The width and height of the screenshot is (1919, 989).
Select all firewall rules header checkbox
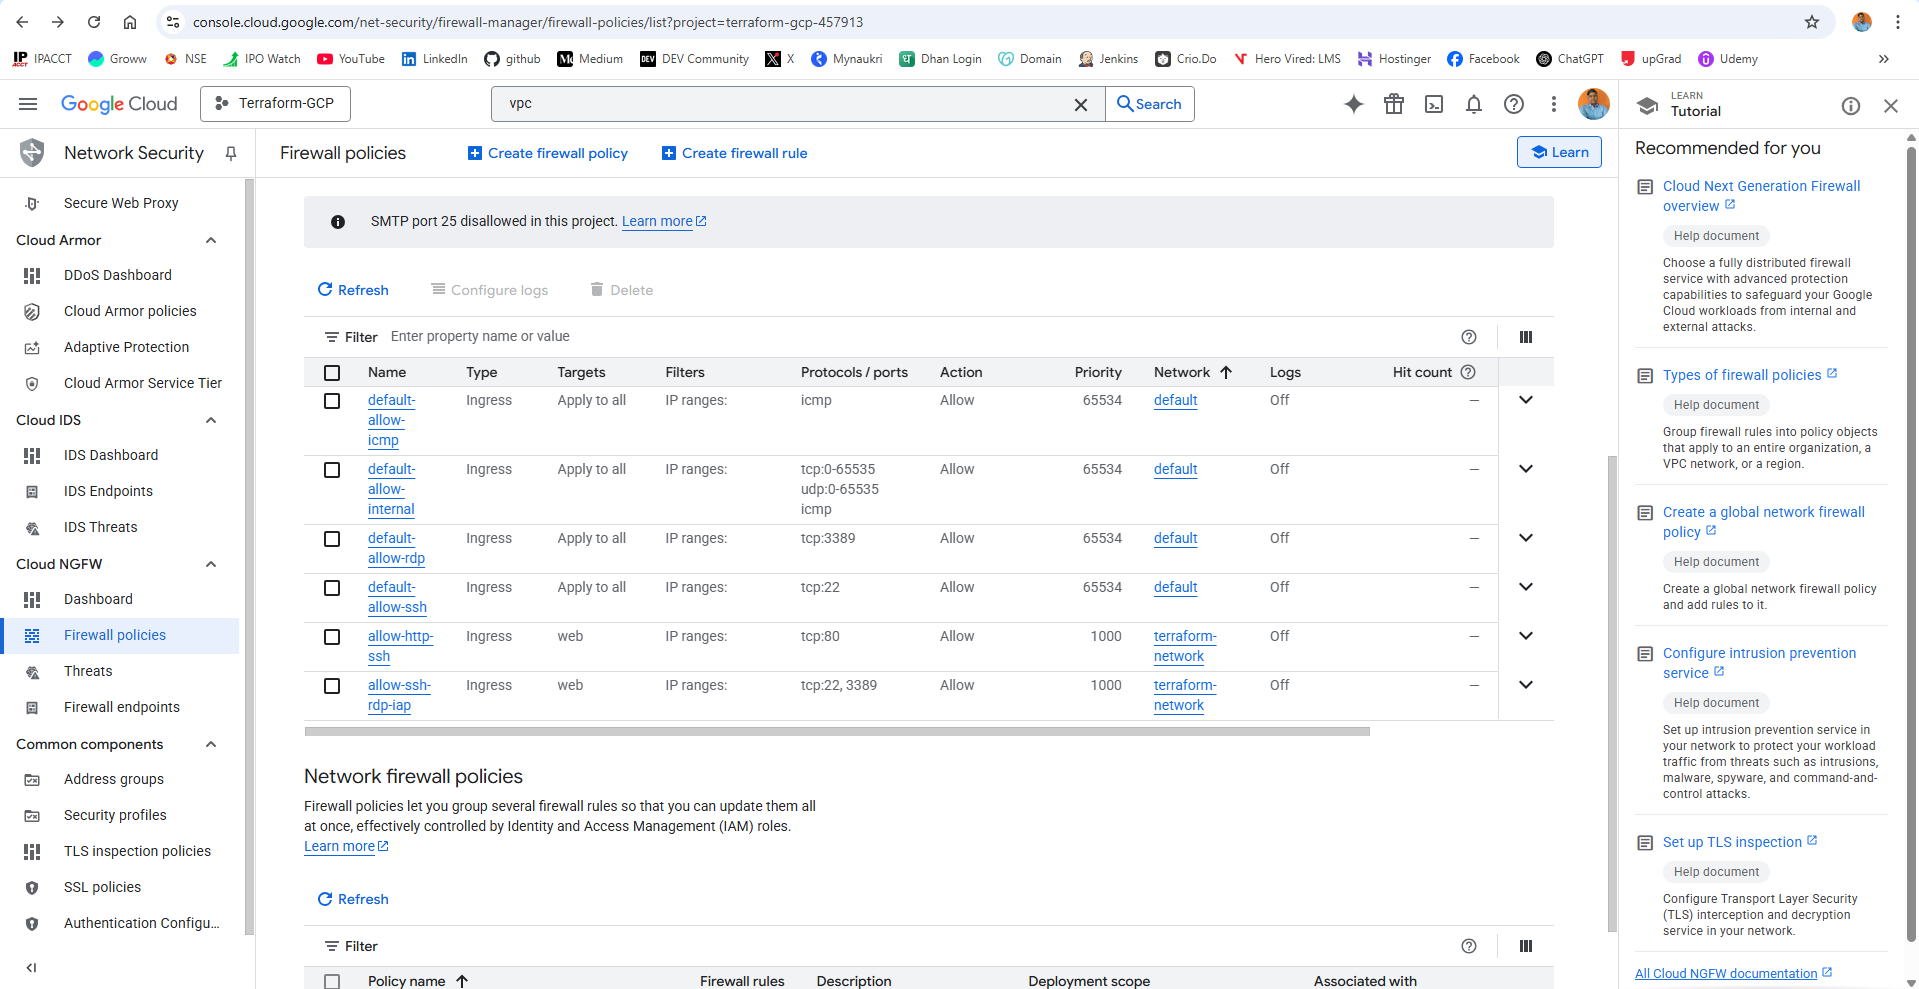332,373
